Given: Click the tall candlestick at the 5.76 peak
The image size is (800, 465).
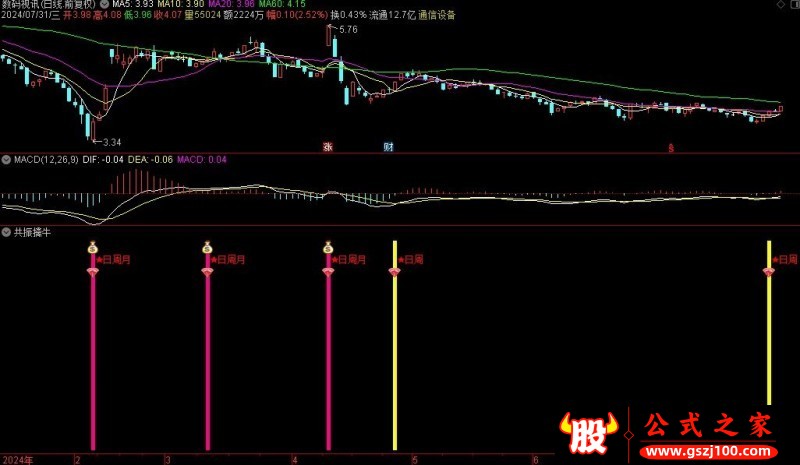Looking at the screenshot, I should pyautogui.click(x=329, y=35).
